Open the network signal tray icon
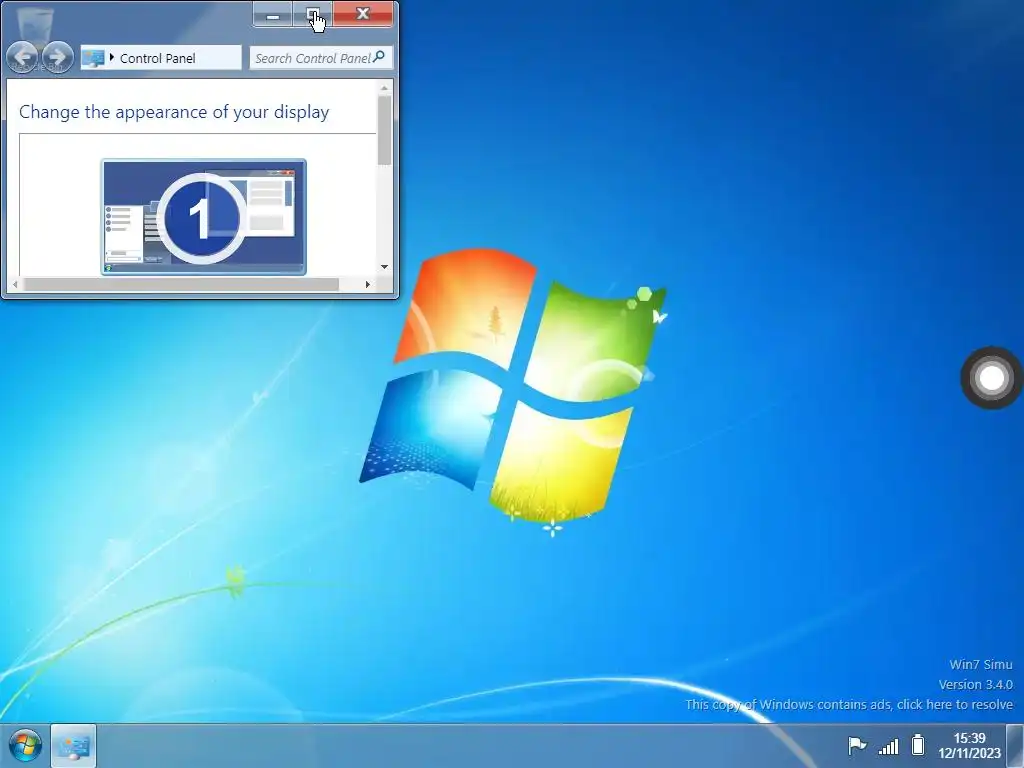The width and height of the screenshot is (1024, 768). tap(888, 746)
